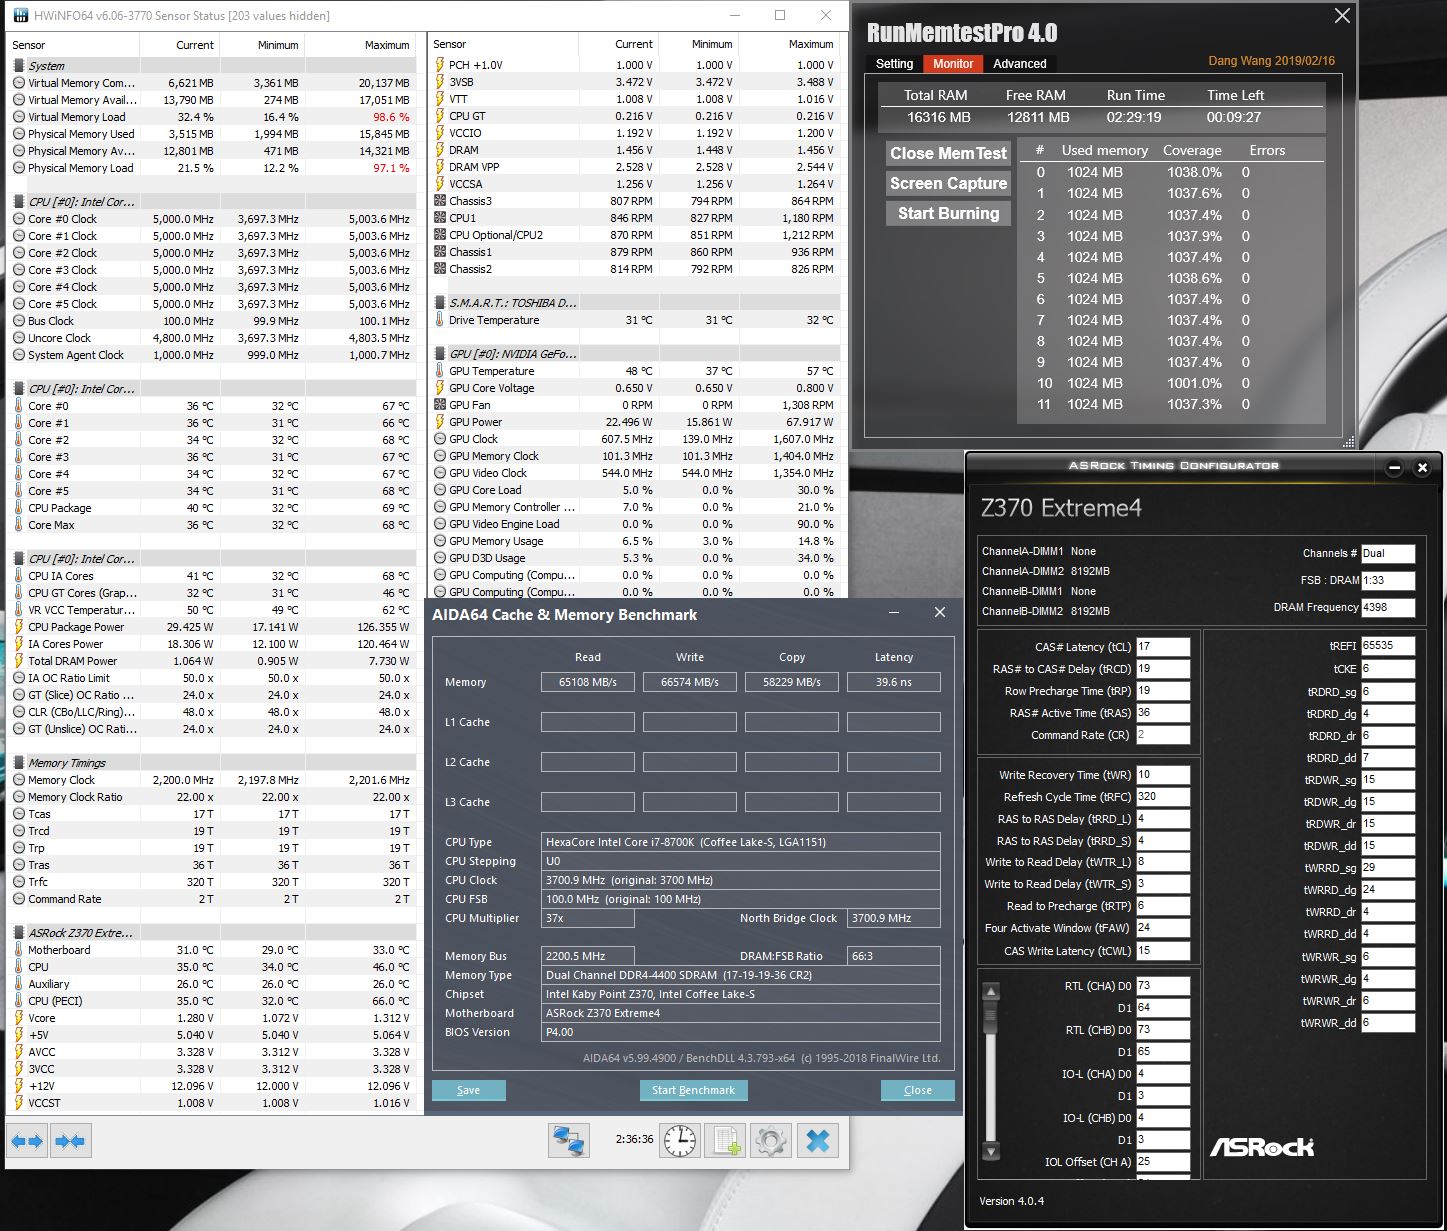The height and width of the screenshot is (1231, 1447).
Task: Select memtest instance row 10 in RunMemtestPro
Action: [1172, 383]
